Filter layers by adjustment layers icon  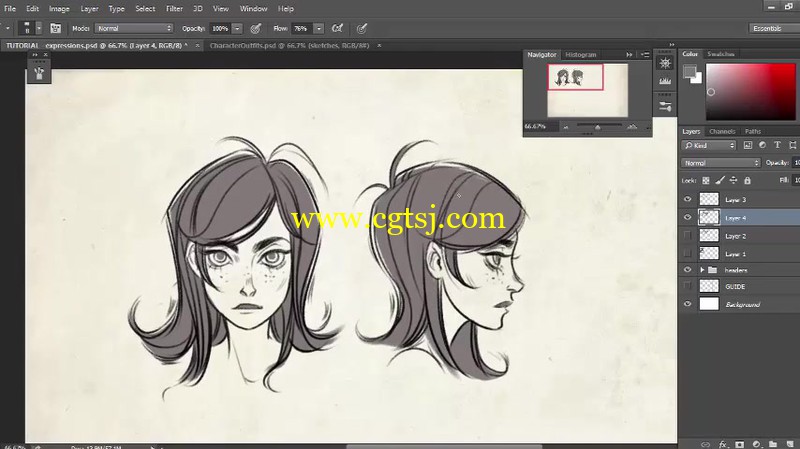[x=762, y=145]
